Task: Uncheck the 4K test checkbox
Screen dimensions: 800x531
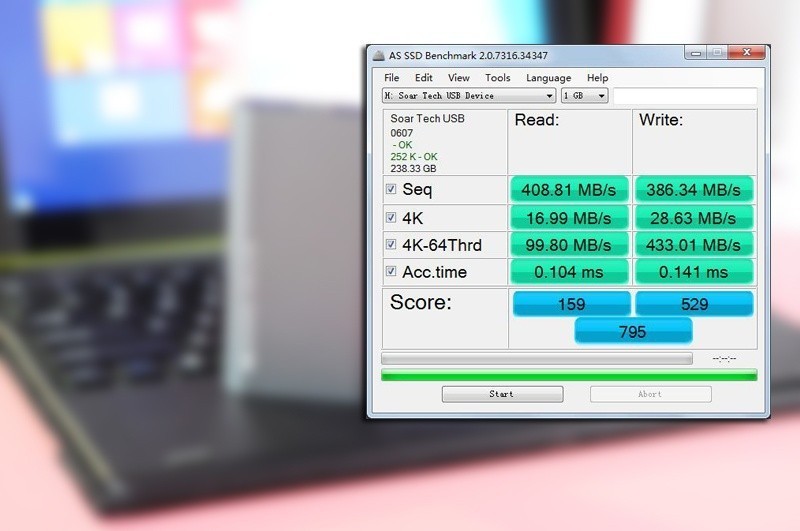Action: (x=391, y=218)
